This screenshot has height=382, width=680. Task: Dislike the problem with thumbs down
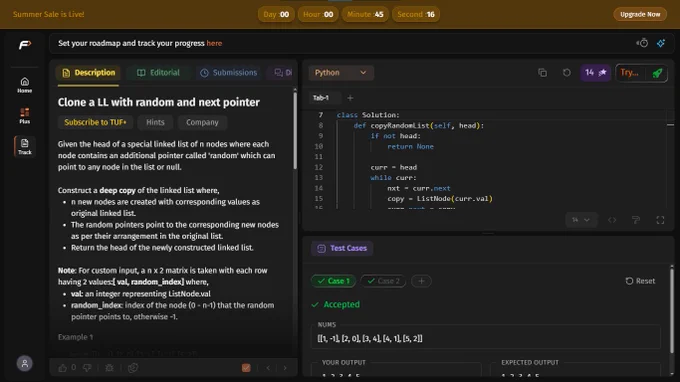87,368
